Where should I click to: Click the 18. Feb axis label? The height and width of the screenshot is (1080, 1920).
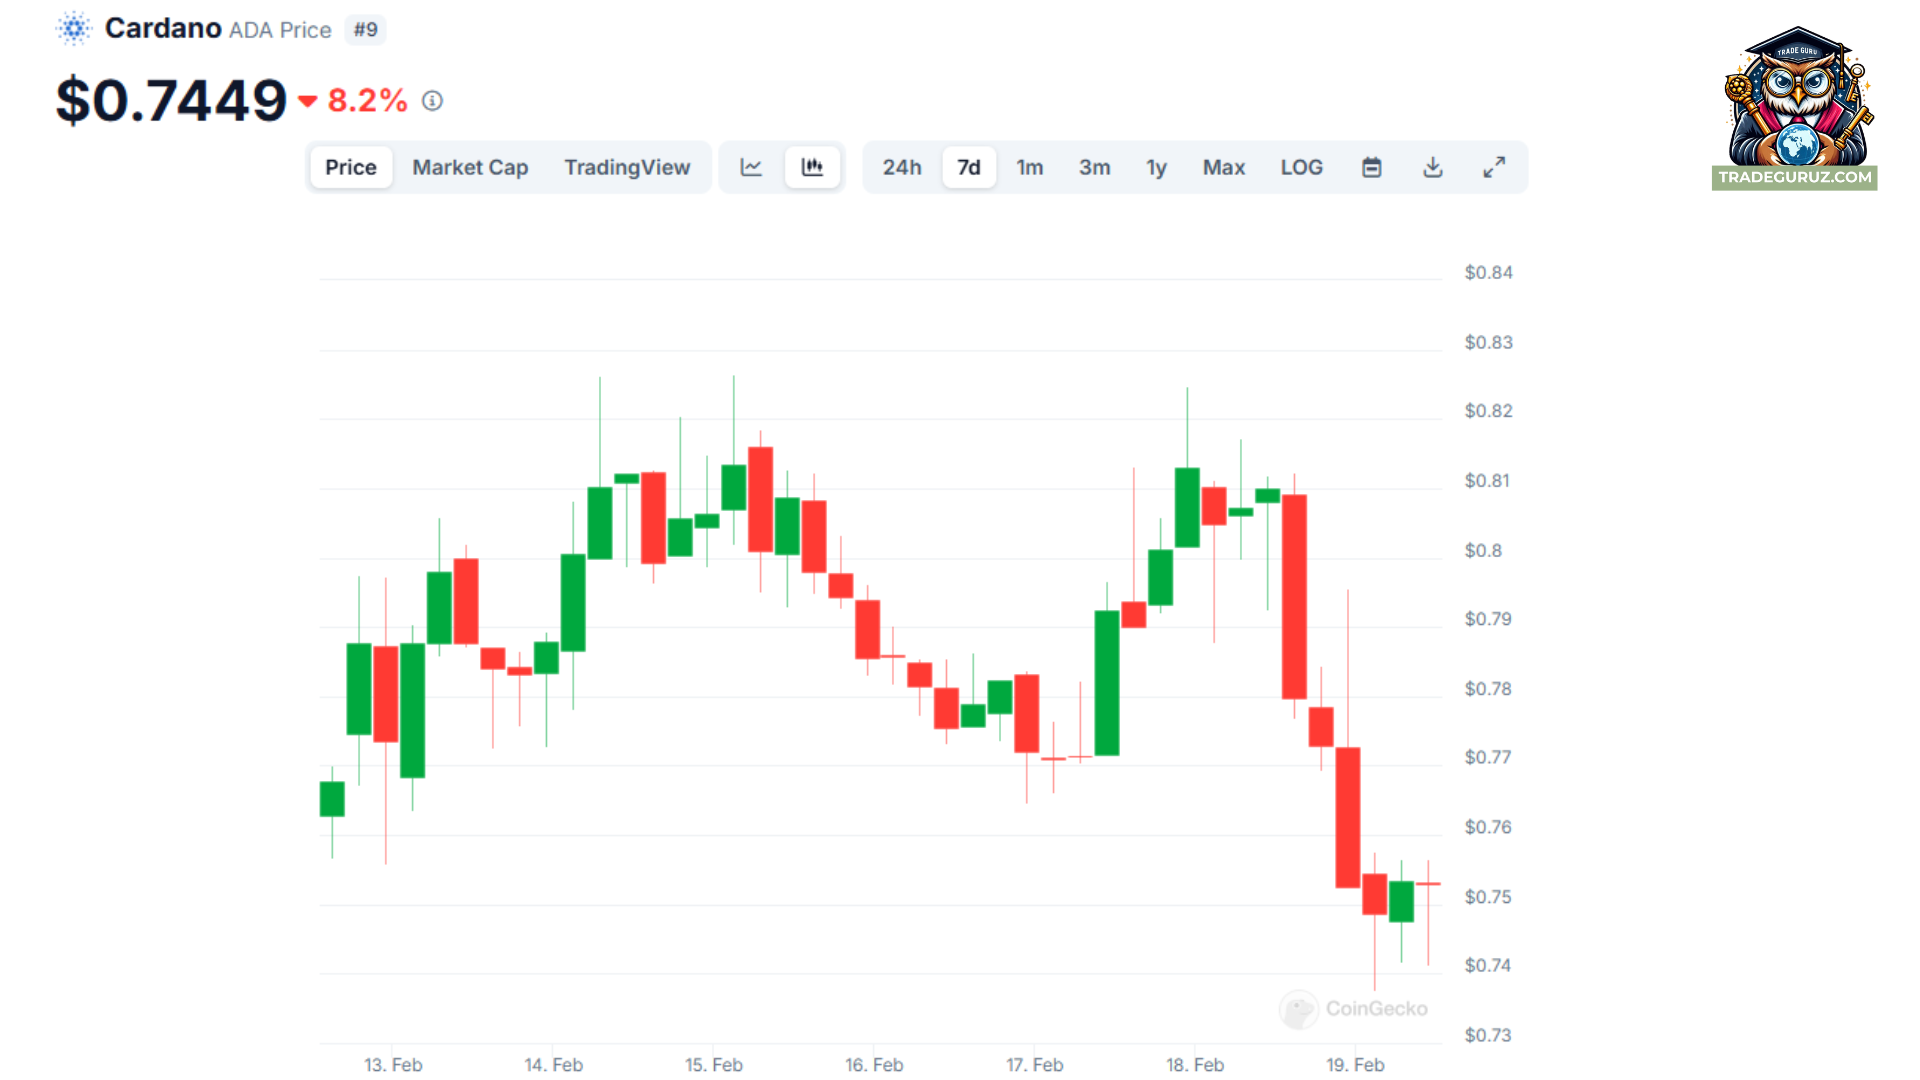point(1195,1064)
